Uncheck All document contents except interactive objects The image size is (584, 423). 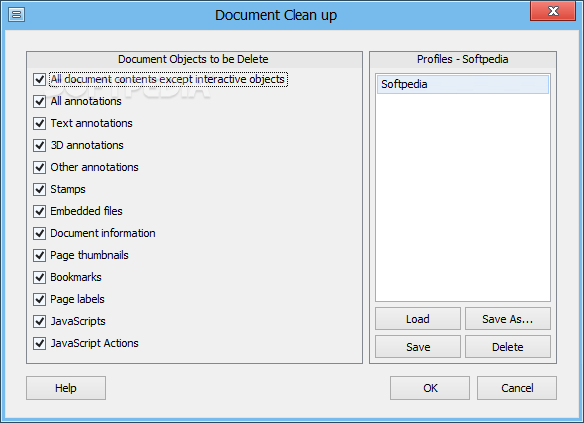coord(39,79)
